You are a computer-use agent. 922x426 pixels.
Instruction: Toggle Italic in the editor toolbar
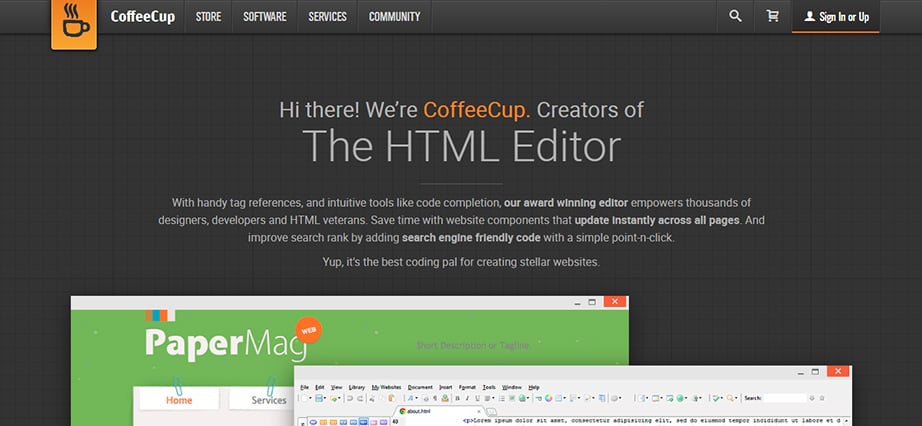(467, 398)
